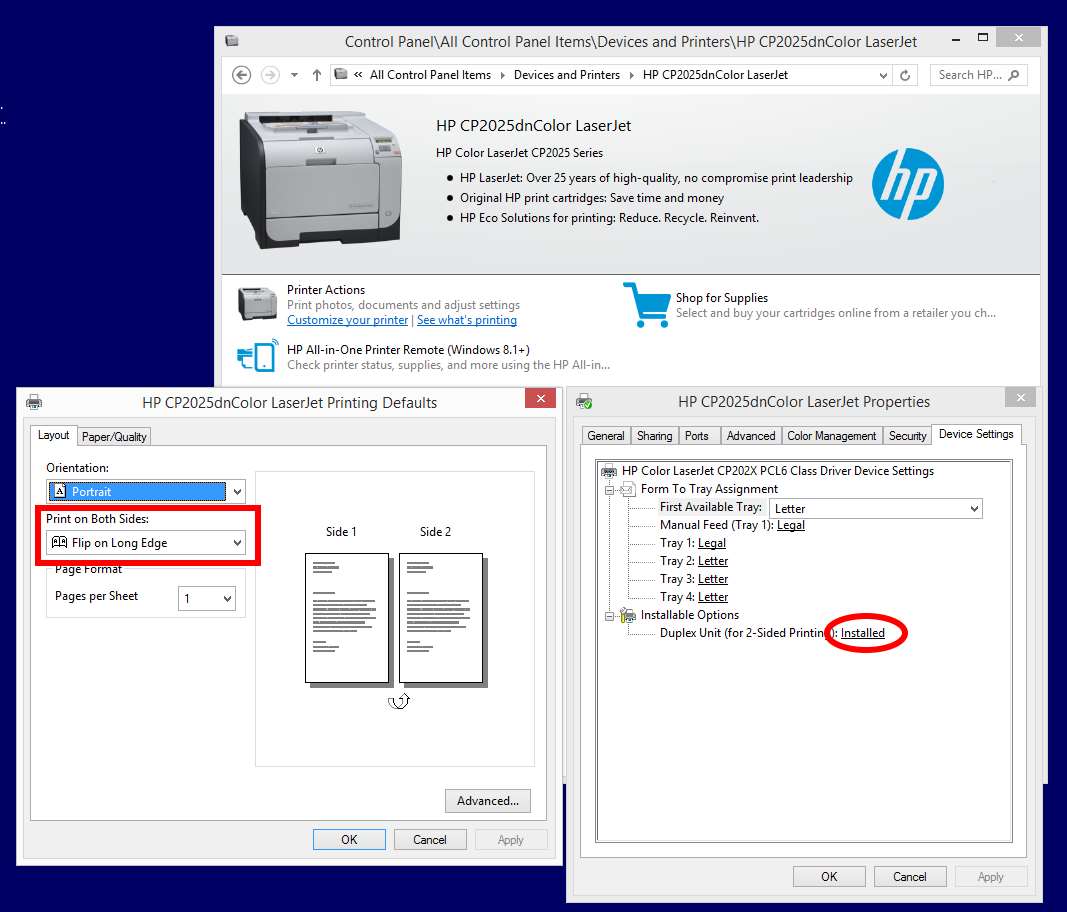
Task: Click the Printing Defaults title bar printer icon
Action: click(x=34, y=402)
